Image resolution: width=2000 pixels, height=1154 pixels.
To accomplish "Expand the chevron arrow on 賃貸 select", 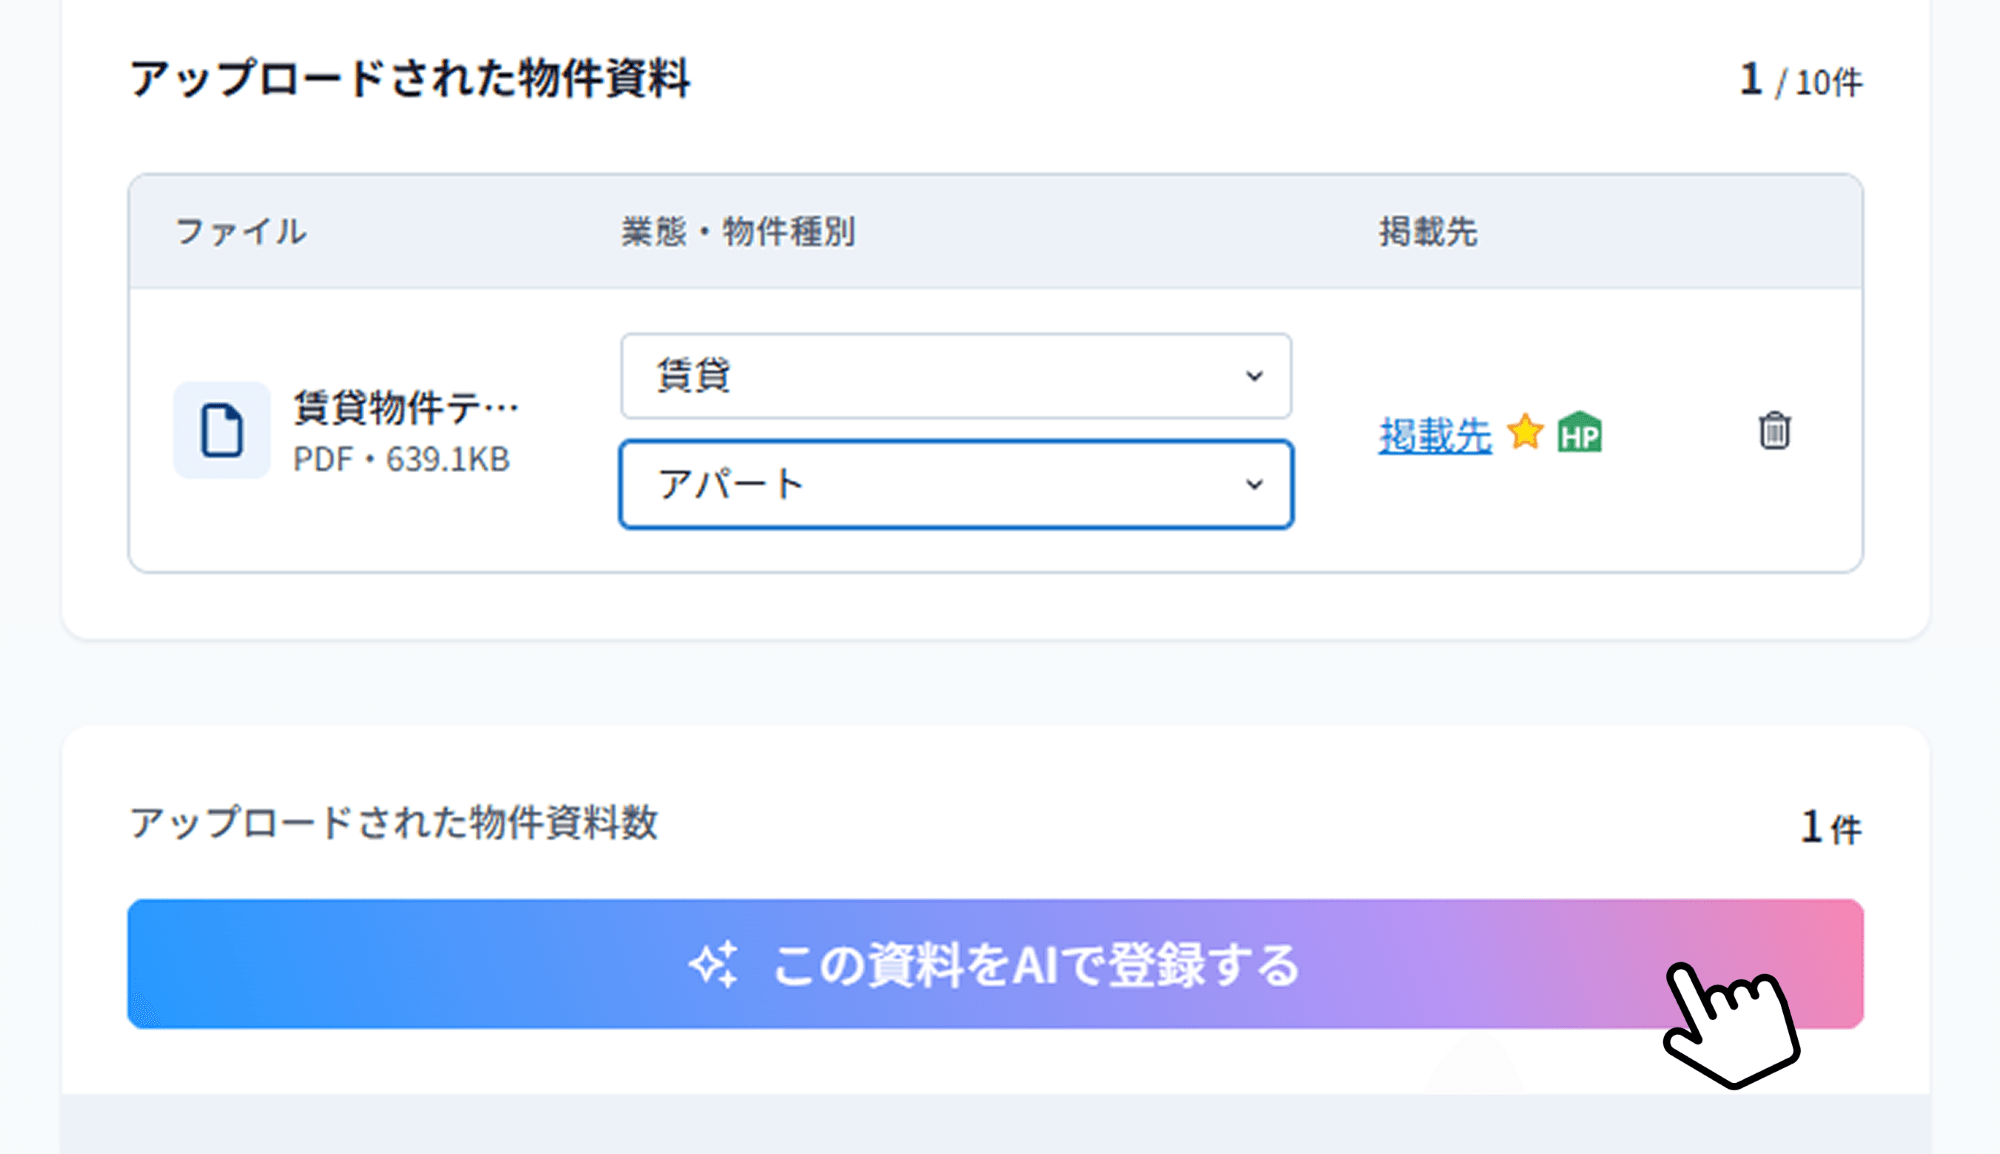I will click(1254, 376).
